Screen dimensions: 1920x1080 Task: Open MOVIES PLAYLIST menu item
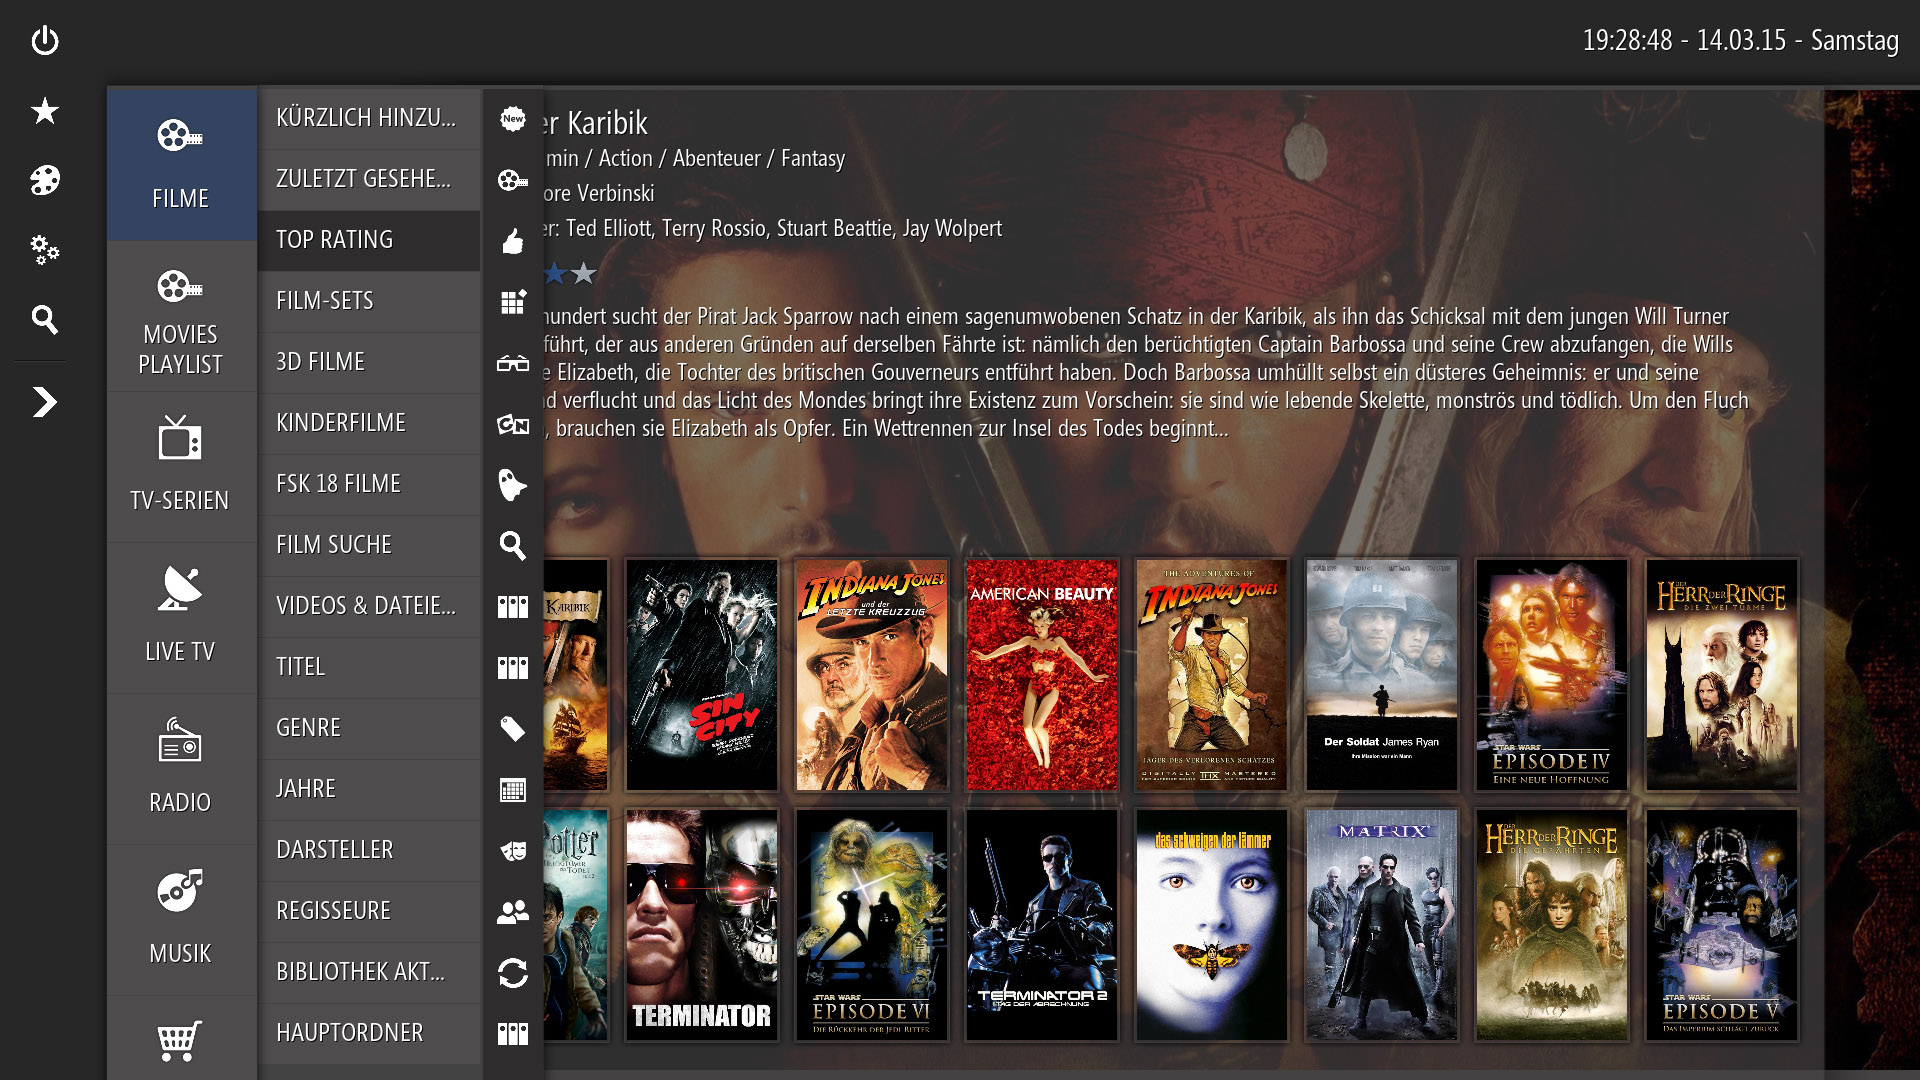pyautogui.click(x=181, y=316)
